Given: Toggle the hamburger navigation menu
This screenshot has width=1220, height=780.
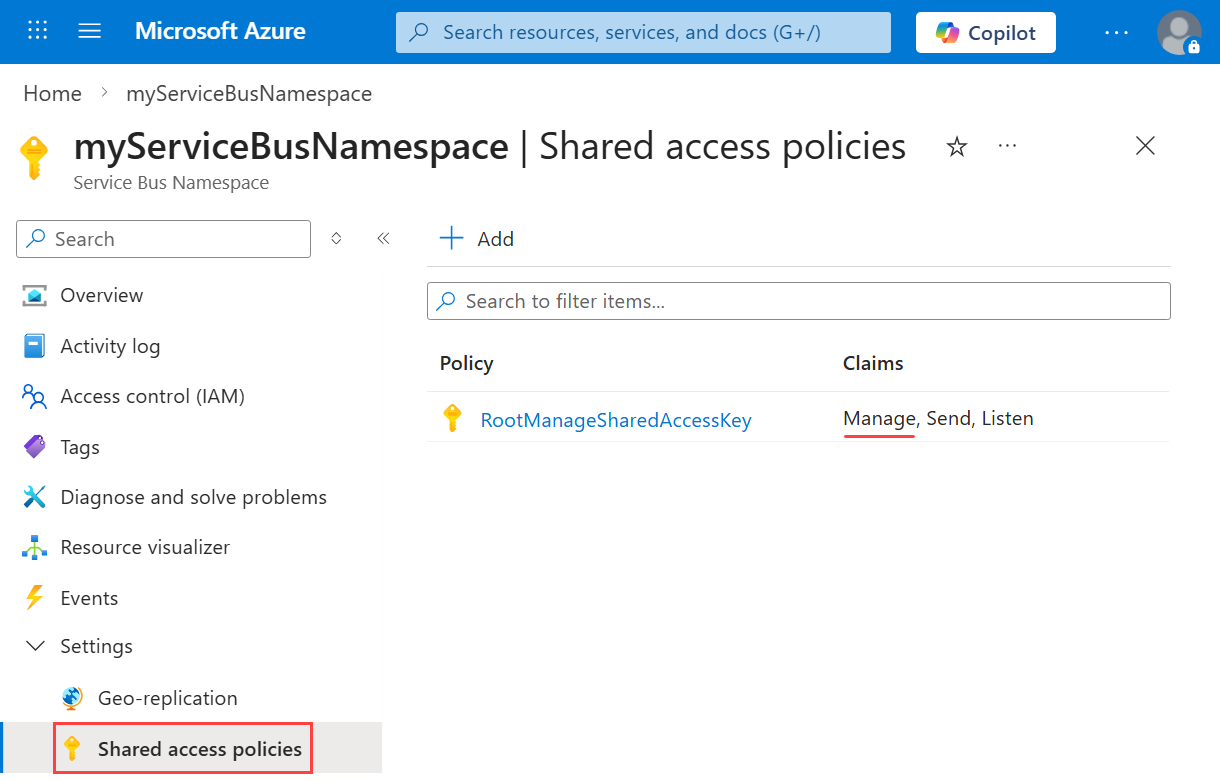Looking at the screenshot, I should (89, 31).
